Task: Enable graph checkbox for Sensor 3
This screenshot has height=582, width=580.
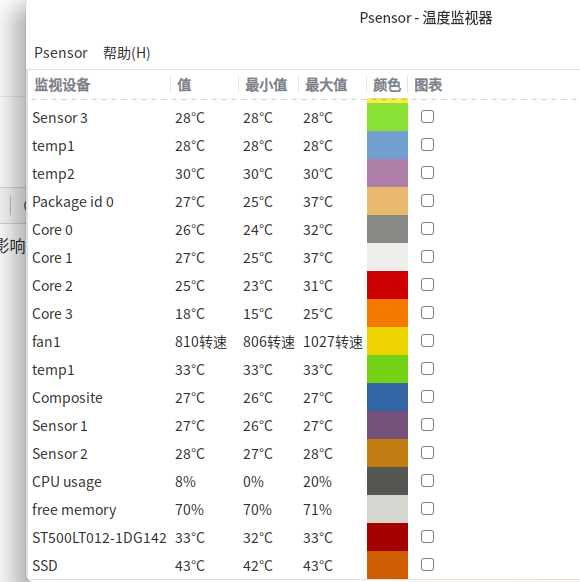Action: coord(427,117)
